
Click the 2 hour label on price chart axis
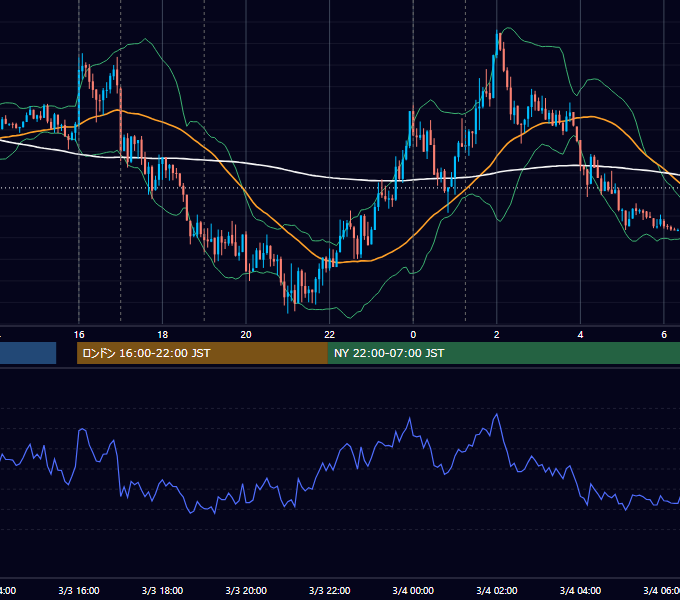pyautogui.click(x=497, y=335)
